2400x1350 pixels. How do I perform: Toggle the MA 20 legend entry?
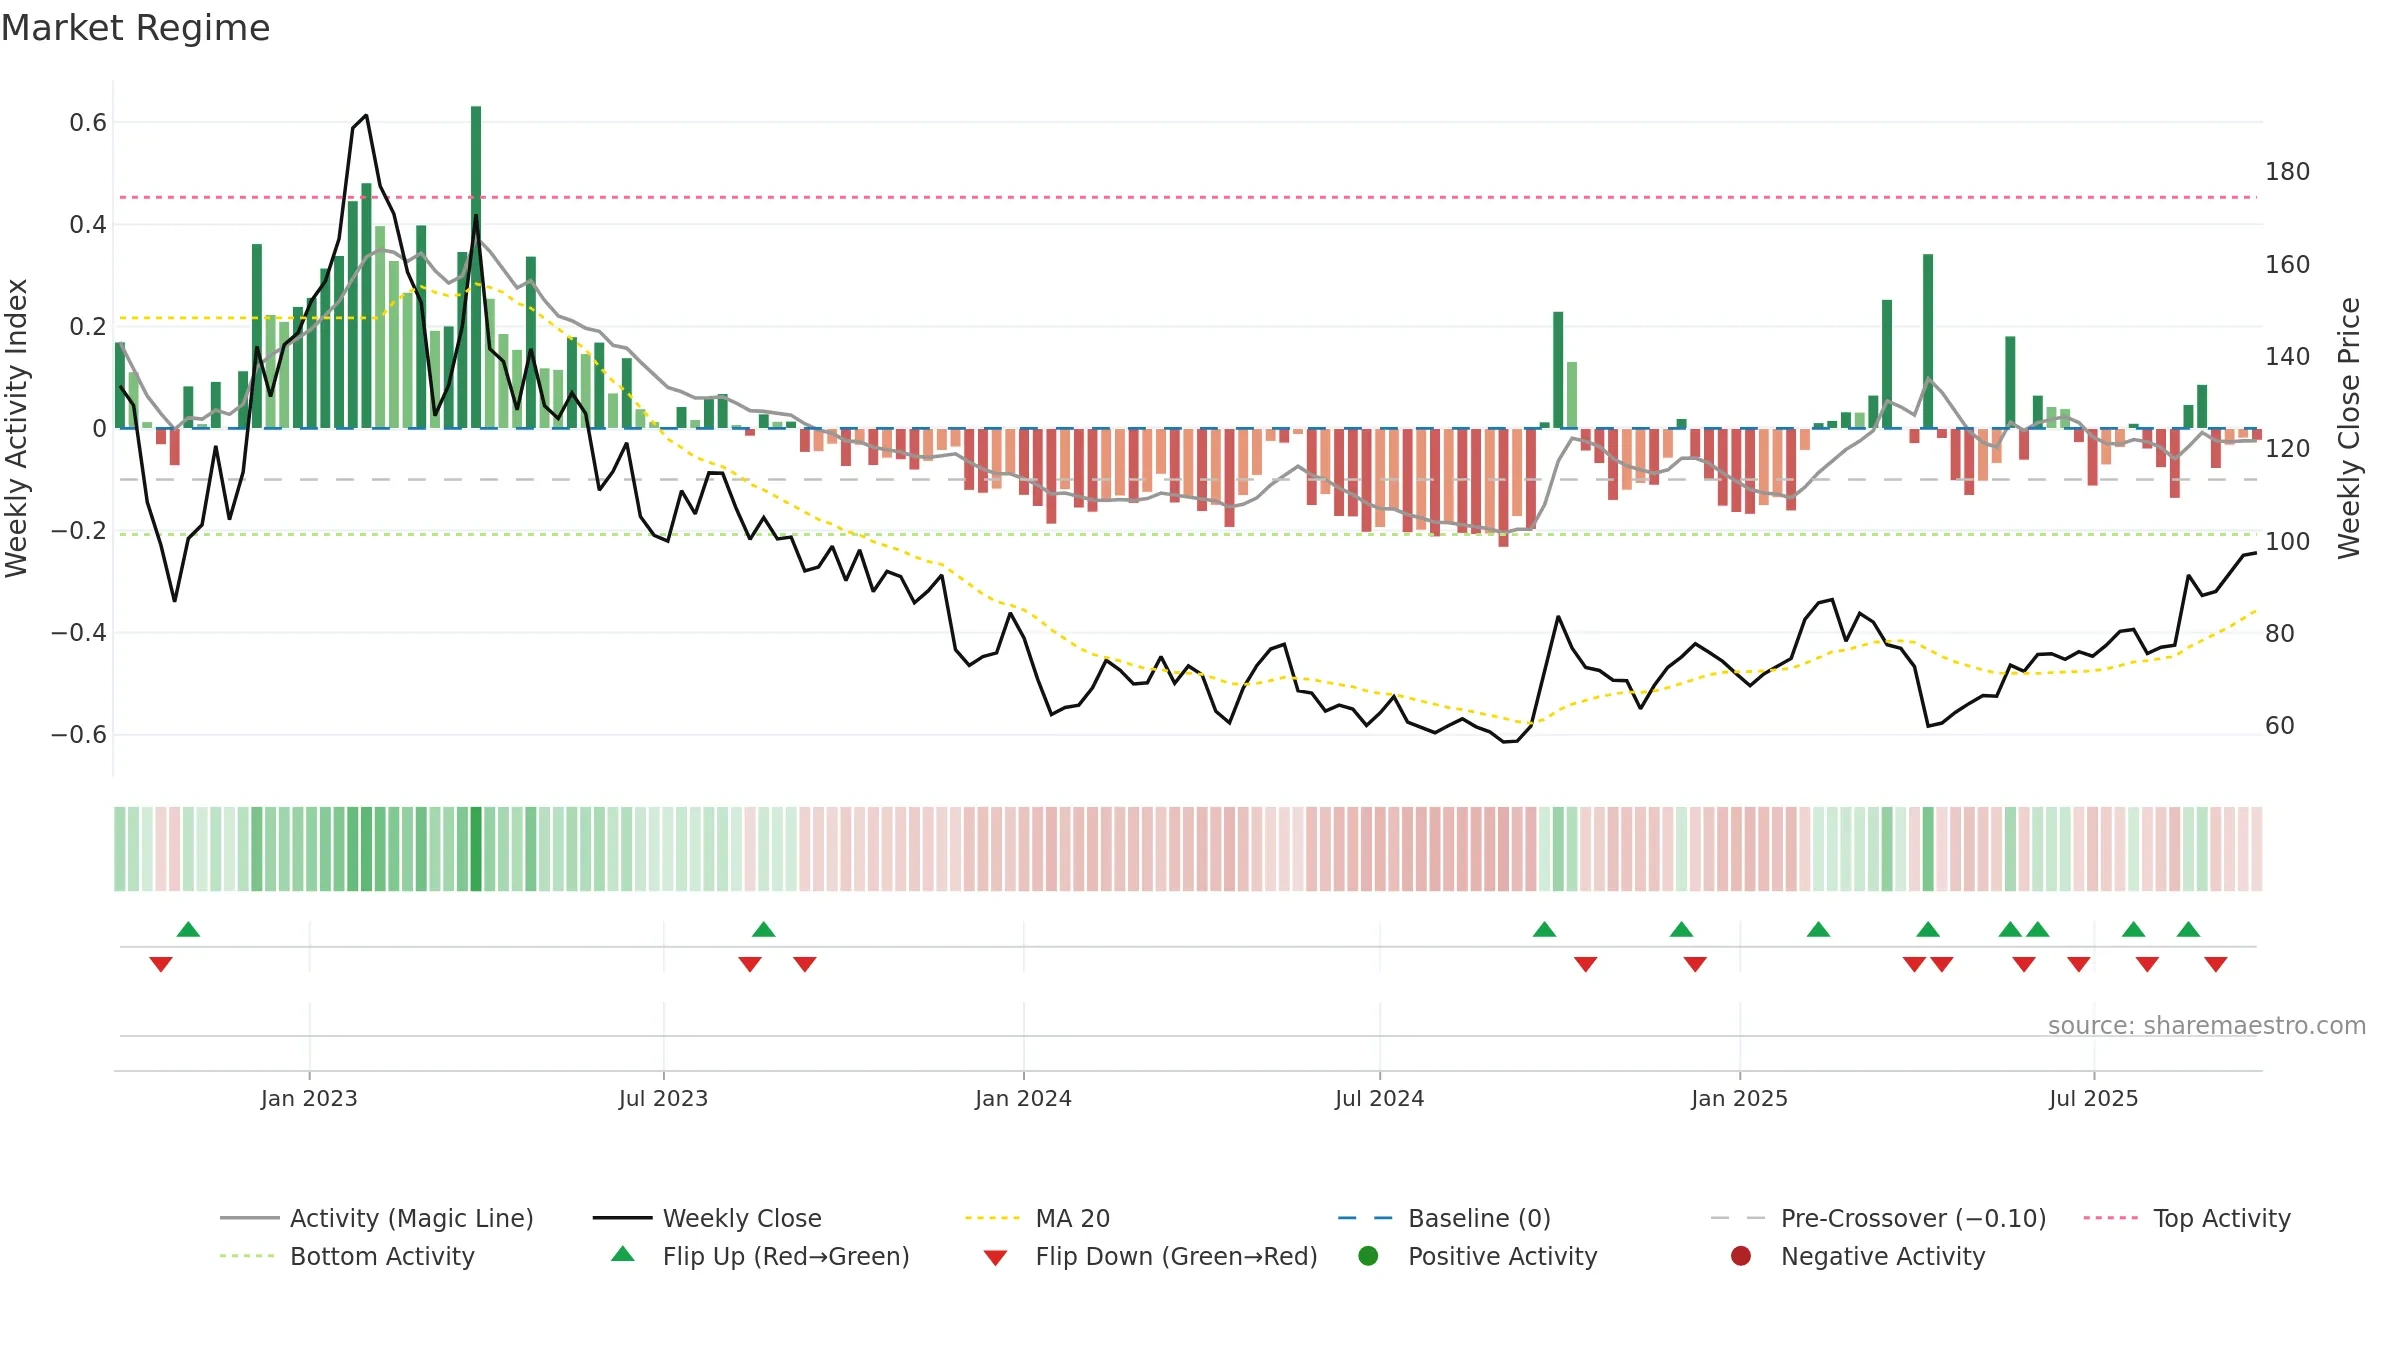(x=1037, y=1218)
